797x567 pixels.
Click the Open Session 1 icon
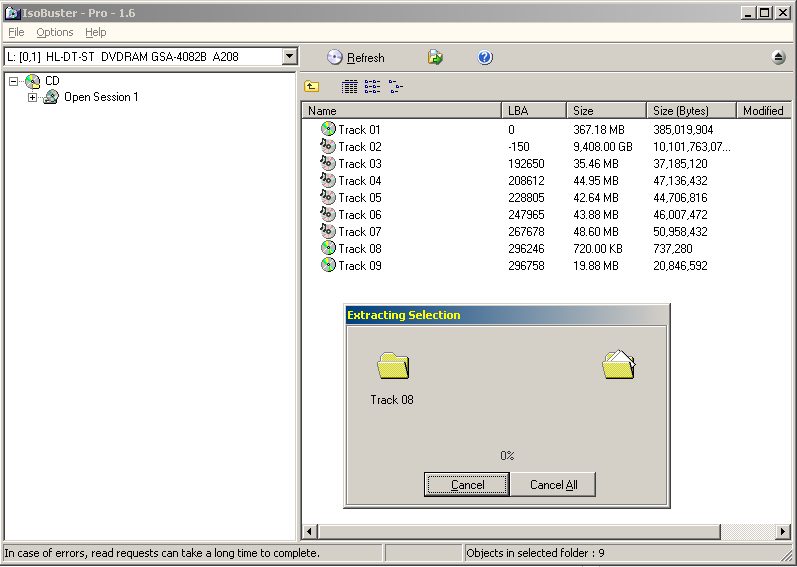coord(51,97)
